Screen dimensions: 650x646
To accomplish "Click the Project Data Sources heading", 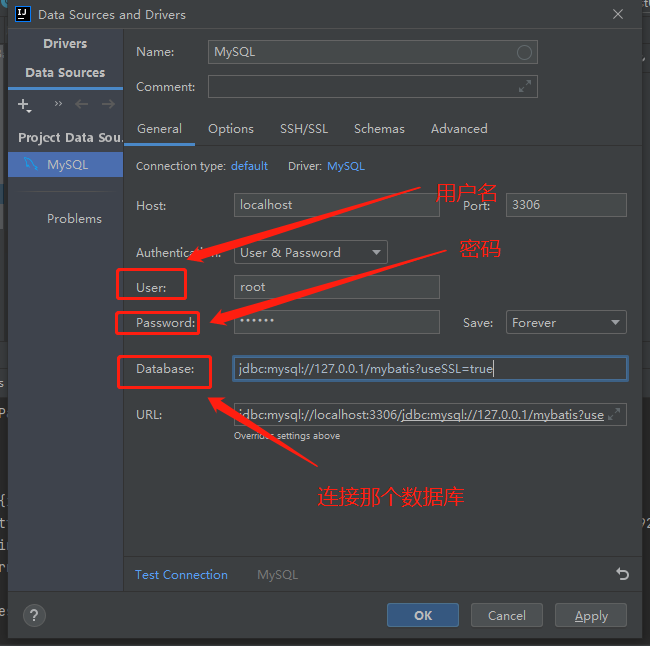I will click(x=70, y=138).
